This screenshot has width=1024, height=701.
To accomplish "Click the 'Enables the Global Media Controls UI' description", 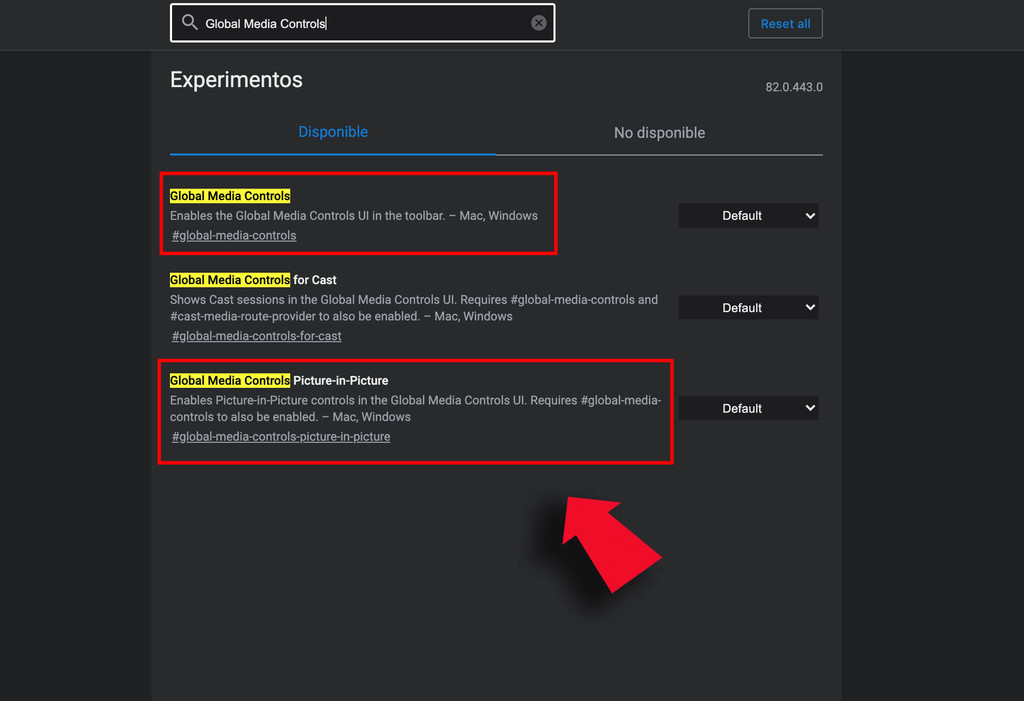I will (353, 216).
